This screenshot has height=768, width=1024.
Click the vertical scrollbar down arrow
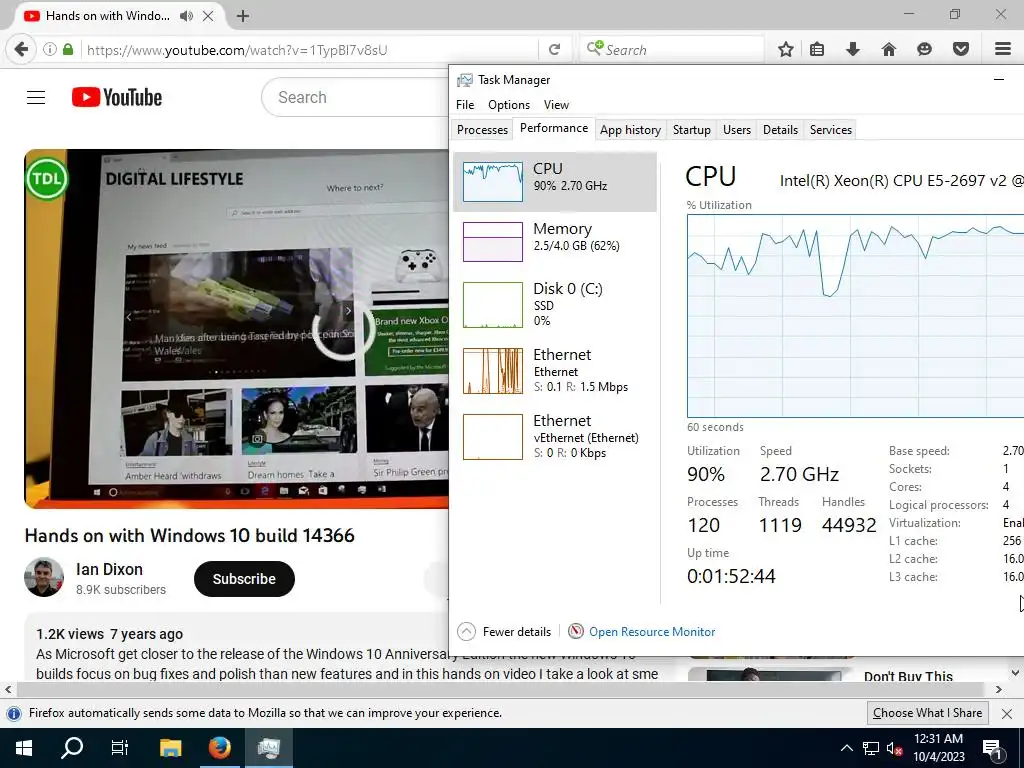click(x=1016, y=673)
